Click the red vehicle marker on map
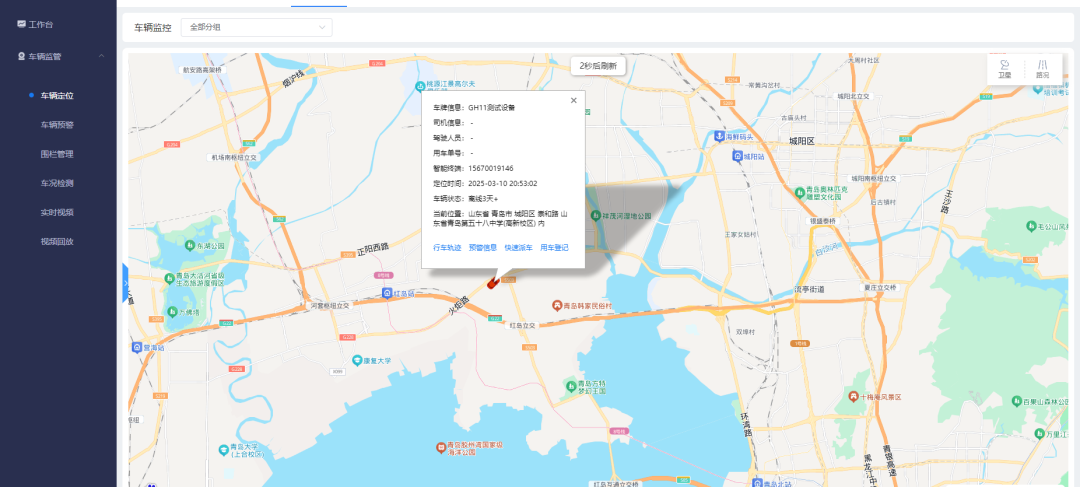This screenshot has width=1080, height=487. click(493, 281)
